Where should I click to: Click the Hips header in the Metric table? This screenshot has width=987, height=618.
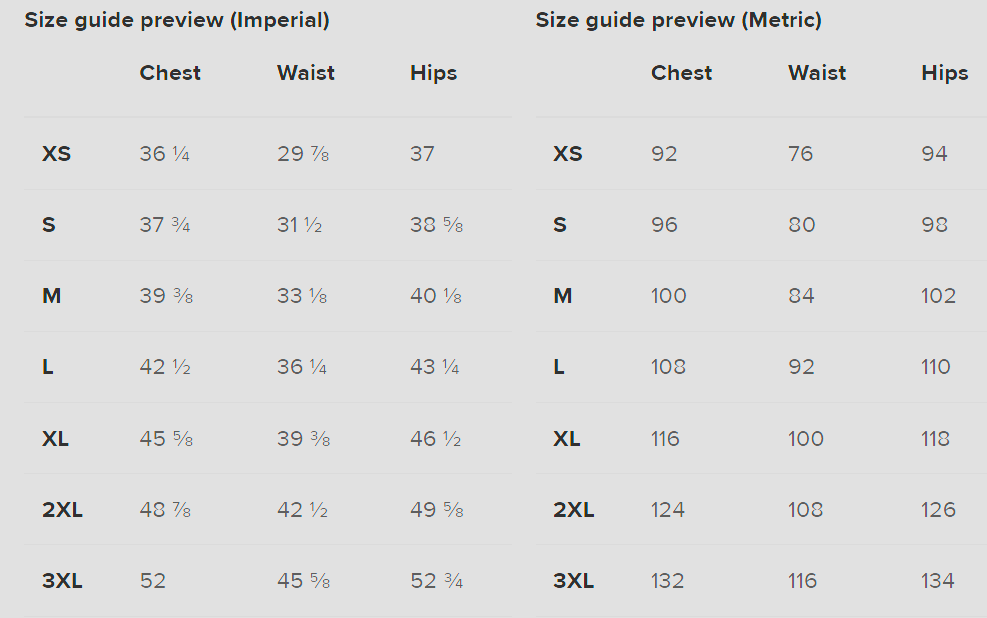(x=944, y=73)
